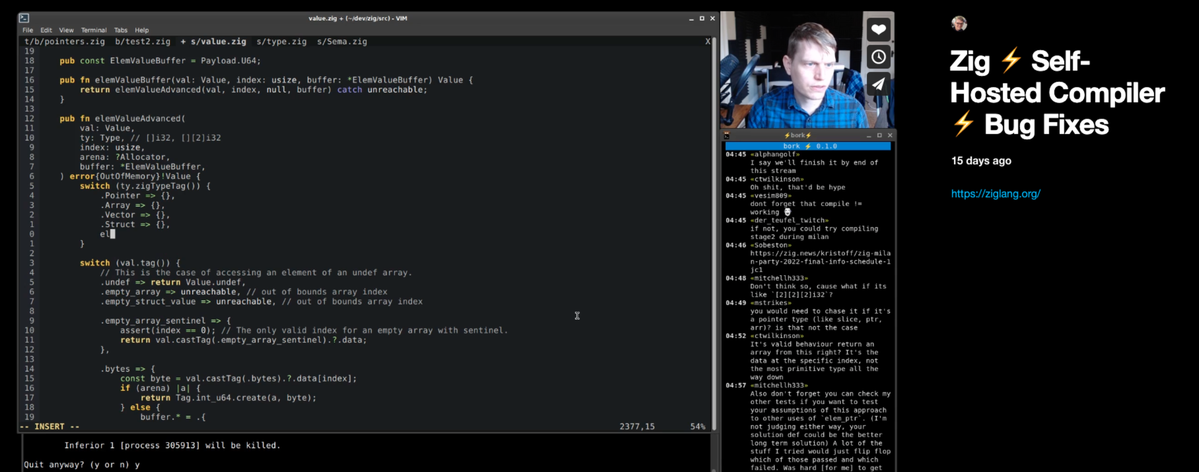Click 'pub fn elemValueAdvanced(' line

pyautogui.click(x=122, y=119)
